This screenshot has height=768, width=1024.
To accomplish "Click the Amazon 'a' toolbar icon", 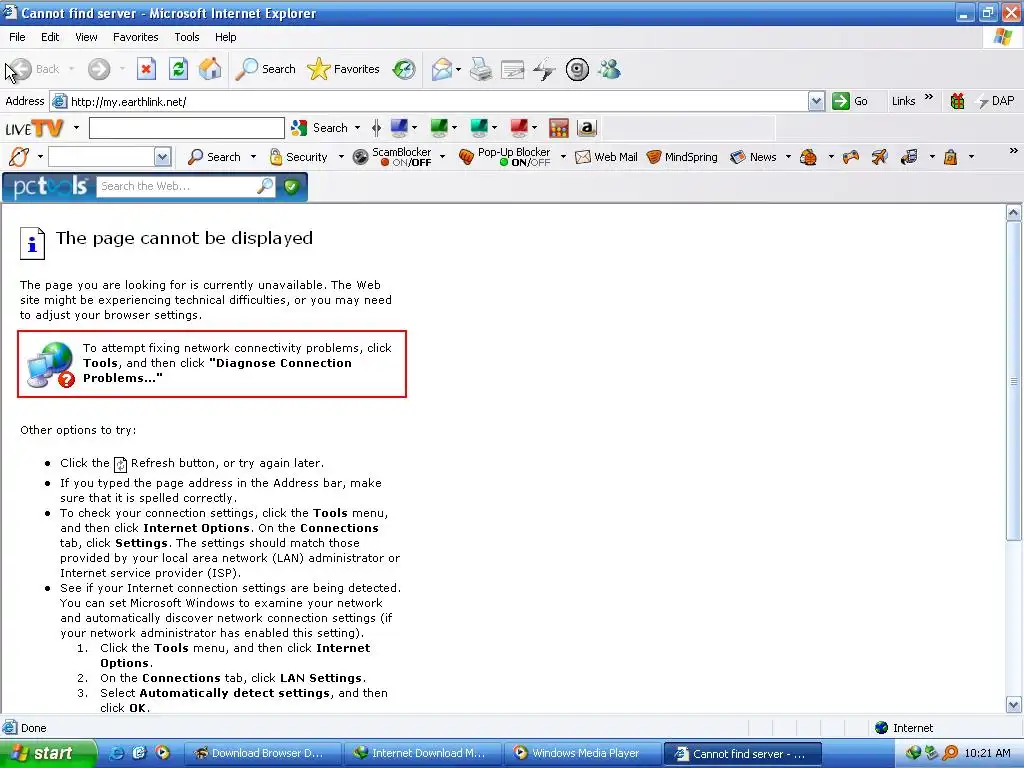I will (x=587, y=128).
